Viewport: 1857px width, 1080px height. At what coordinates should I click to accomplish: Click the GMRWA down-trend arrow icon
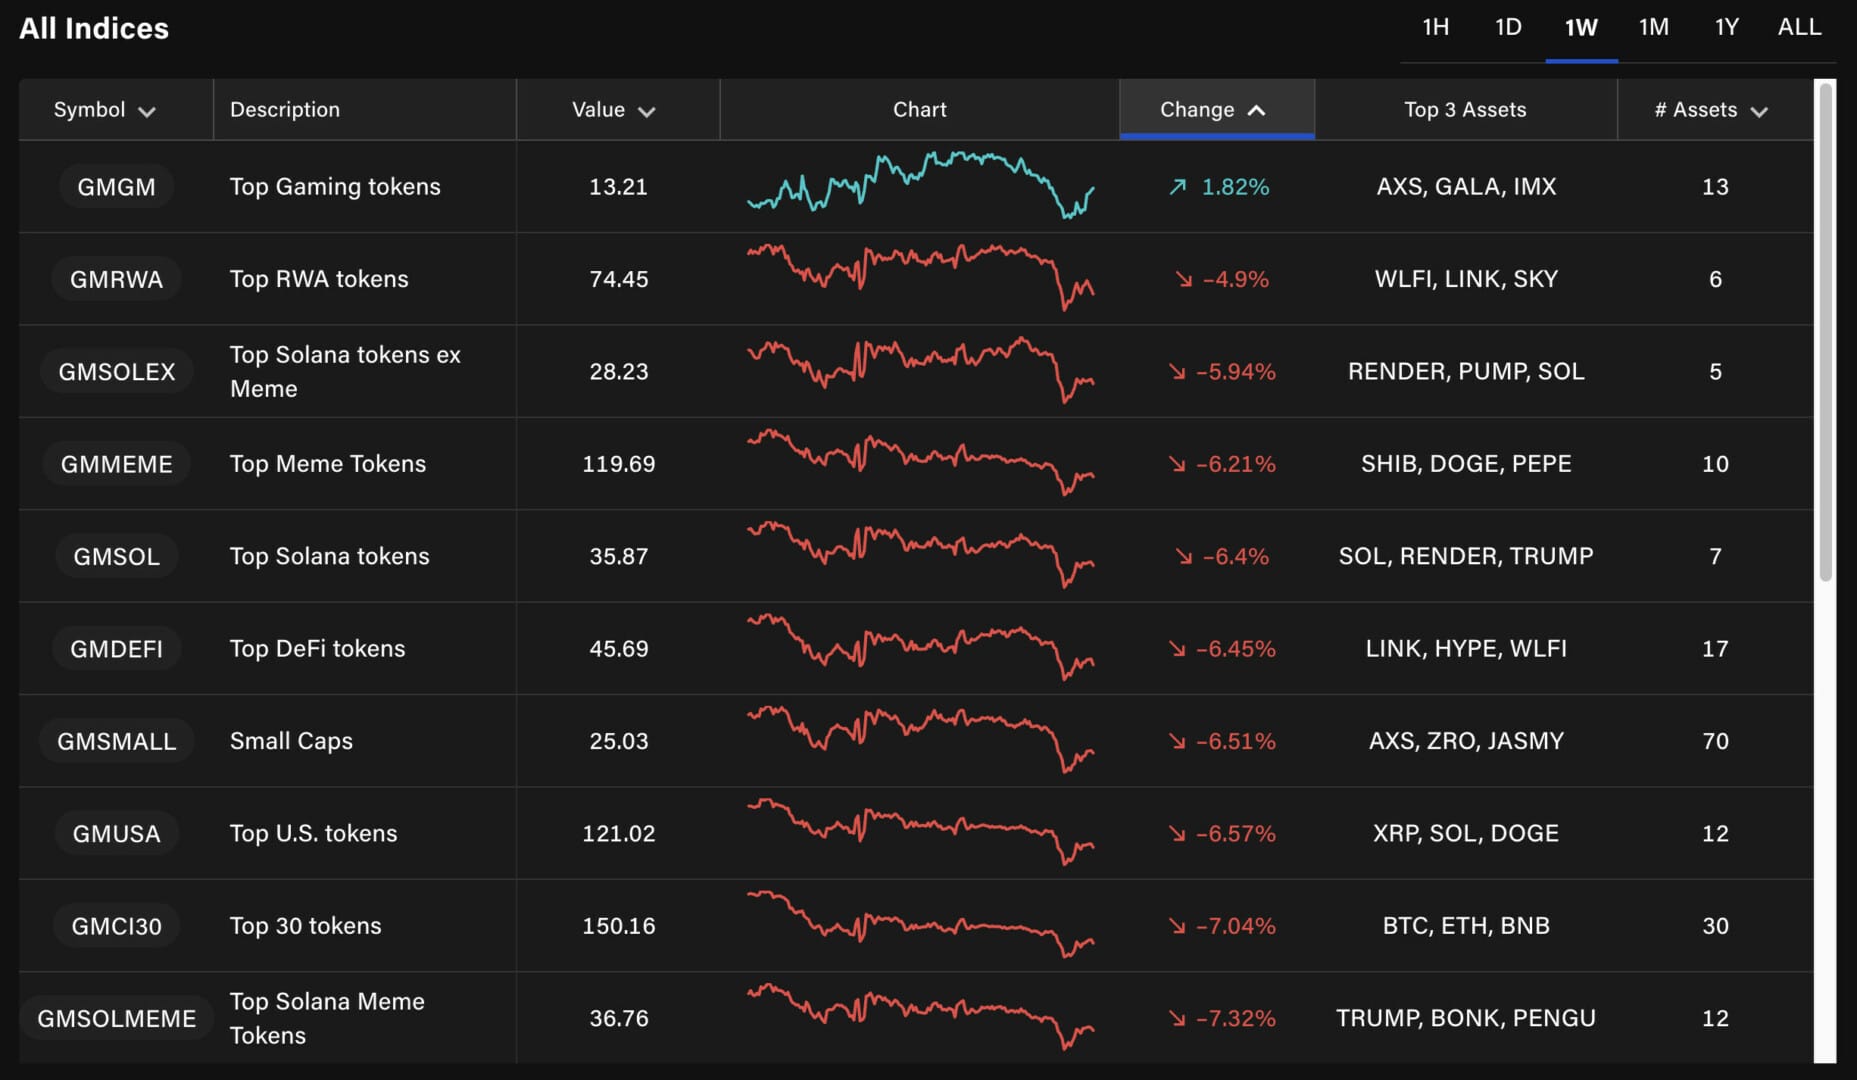pyautogui.click(x=1184, y=280)
